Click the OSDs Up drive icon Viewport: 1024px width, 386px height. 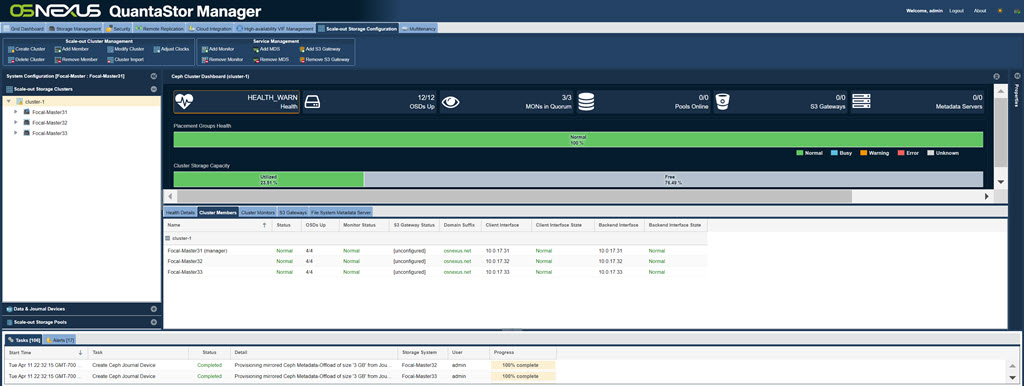[312, 102]
